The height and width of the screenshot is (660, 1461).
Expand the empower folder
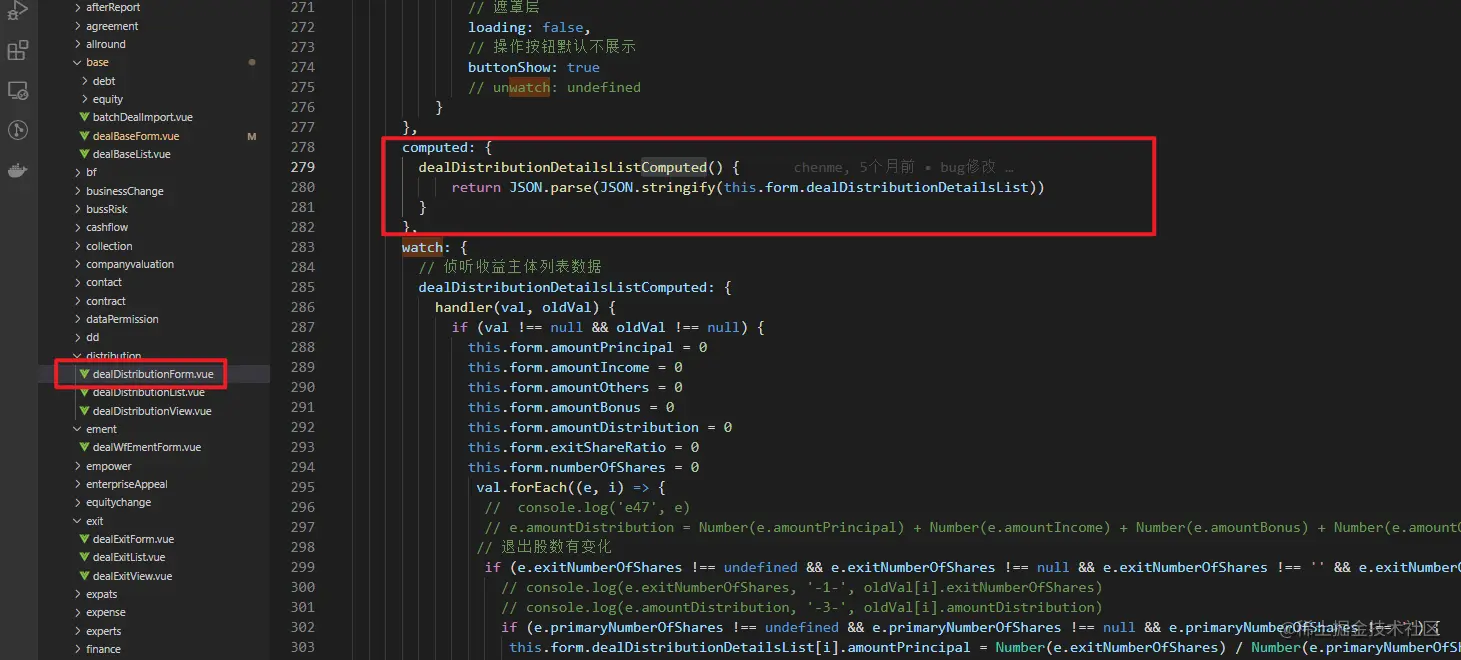point(108,466)
